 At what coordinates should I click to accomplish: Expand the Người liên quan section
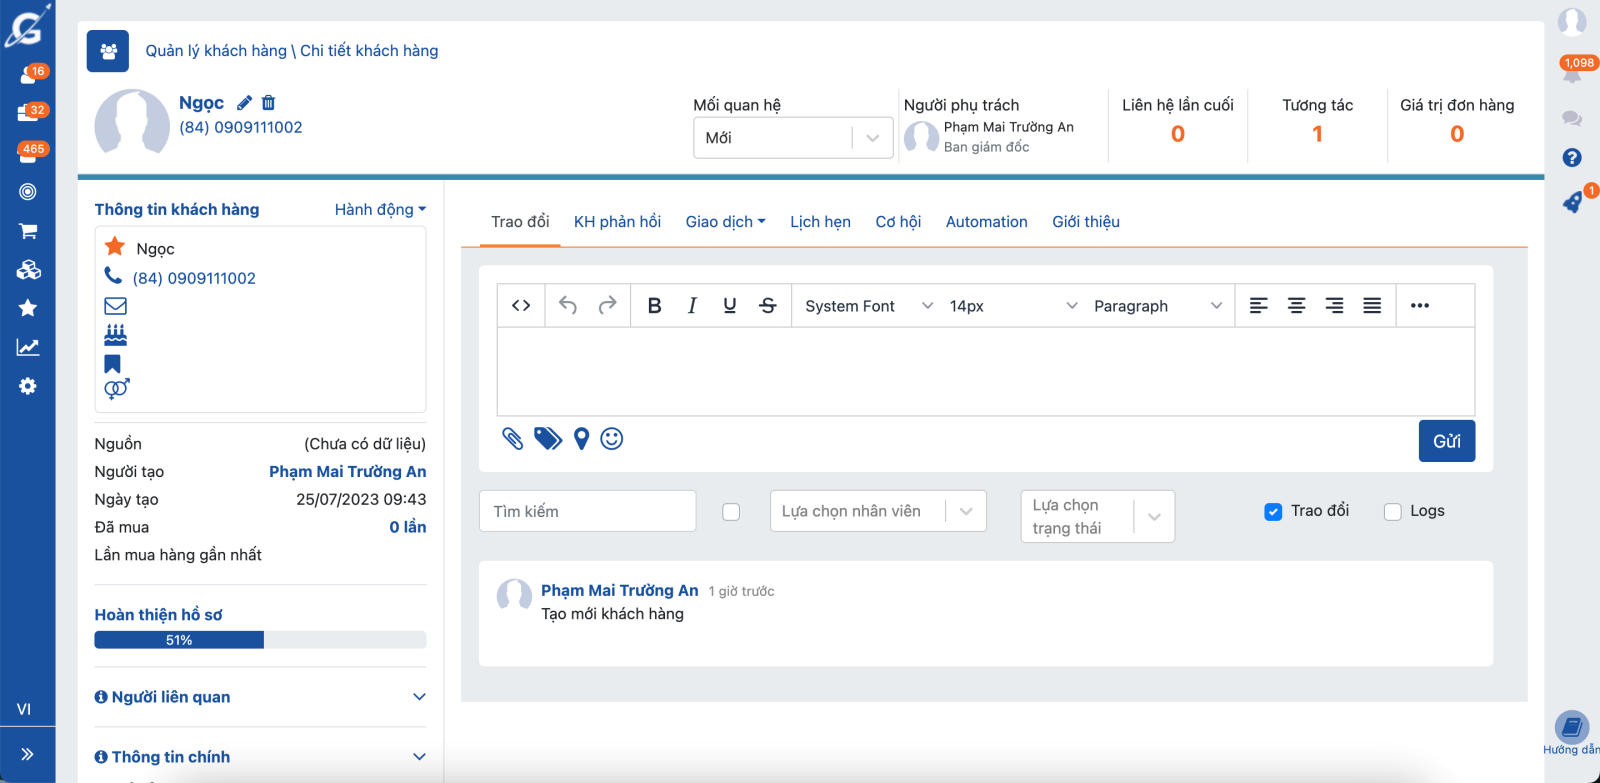pyautogui.click(x=260, y=697)
